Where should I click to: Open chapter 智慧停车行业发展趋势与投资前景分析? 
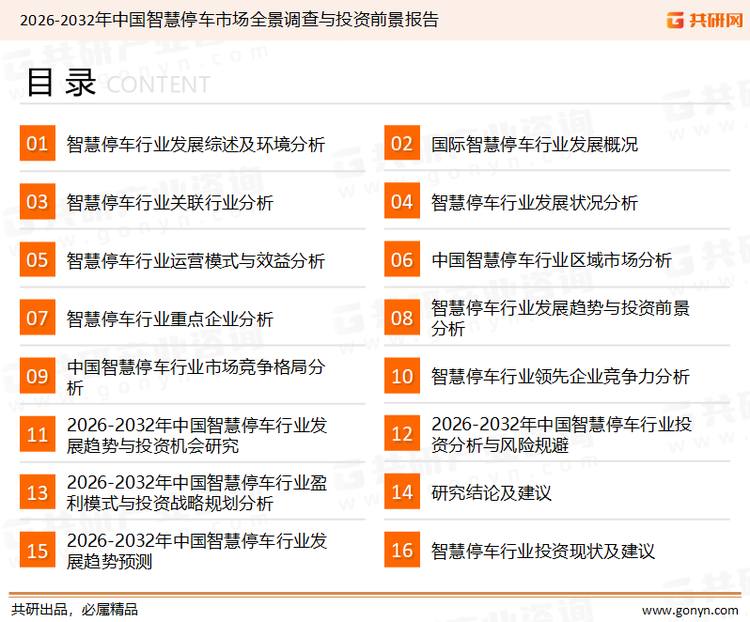pos(560,318)
